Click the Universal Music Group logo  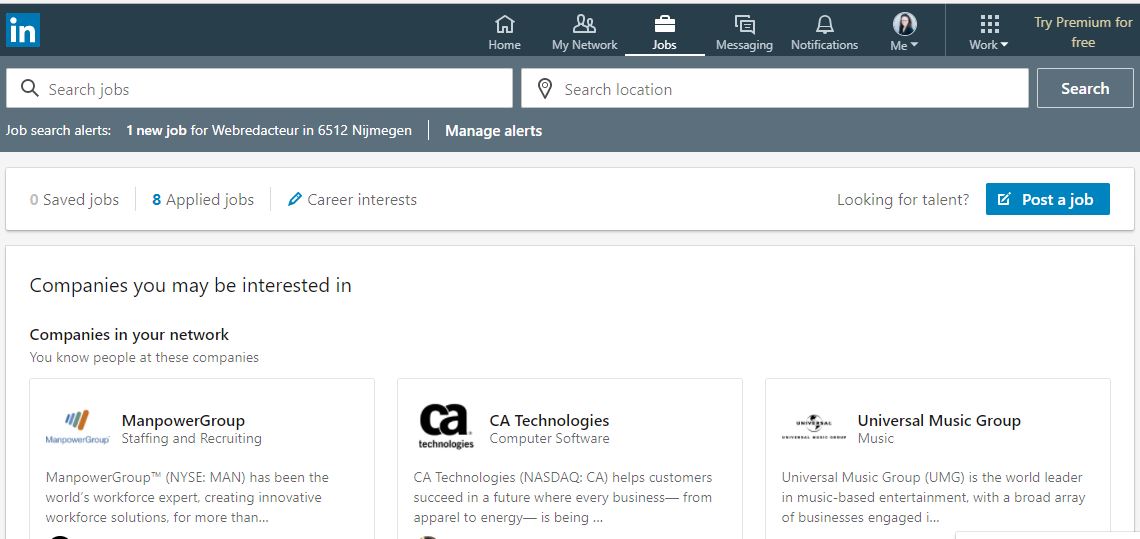[813, 427]
